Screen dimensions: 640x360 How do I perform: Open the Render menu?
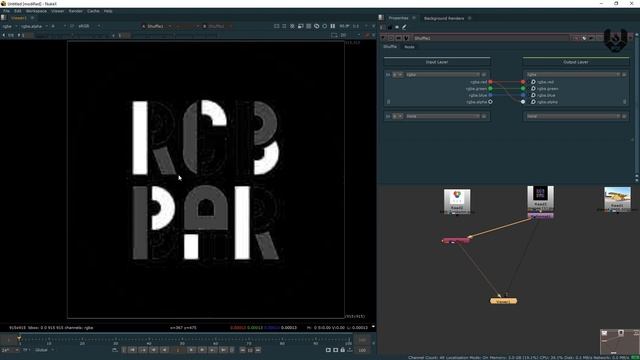click(76, 11)
